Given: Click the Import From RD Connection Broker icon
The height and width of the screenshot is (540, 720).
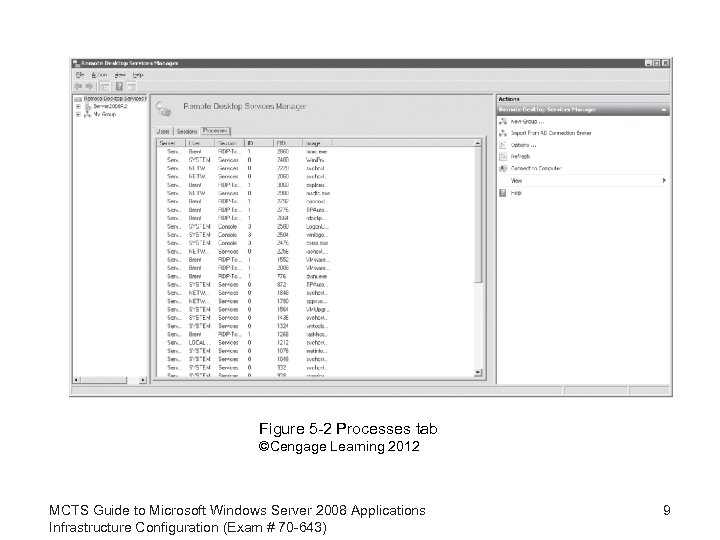Looking at the screenshot, I should (503, 133).
